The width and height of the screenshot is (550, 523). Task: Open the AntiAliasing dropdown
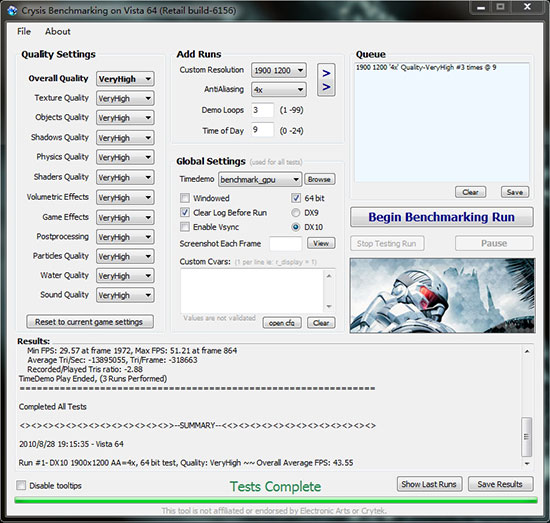point(279,90)
